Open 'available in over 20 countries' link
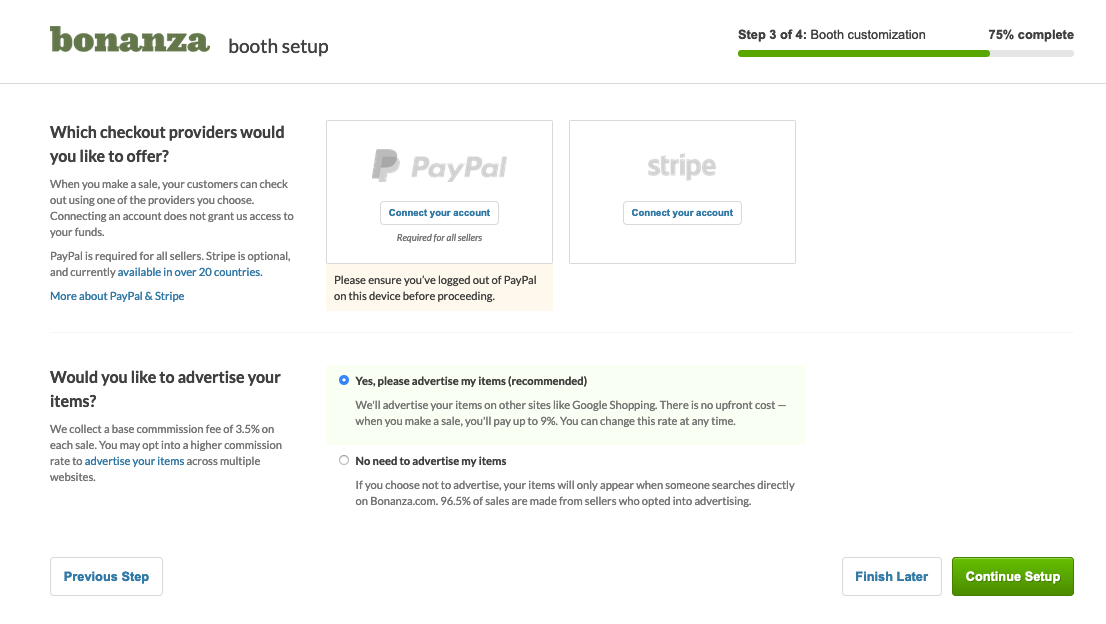The height and width of the screenshot is (624, 1106). (x=190, y=272)
